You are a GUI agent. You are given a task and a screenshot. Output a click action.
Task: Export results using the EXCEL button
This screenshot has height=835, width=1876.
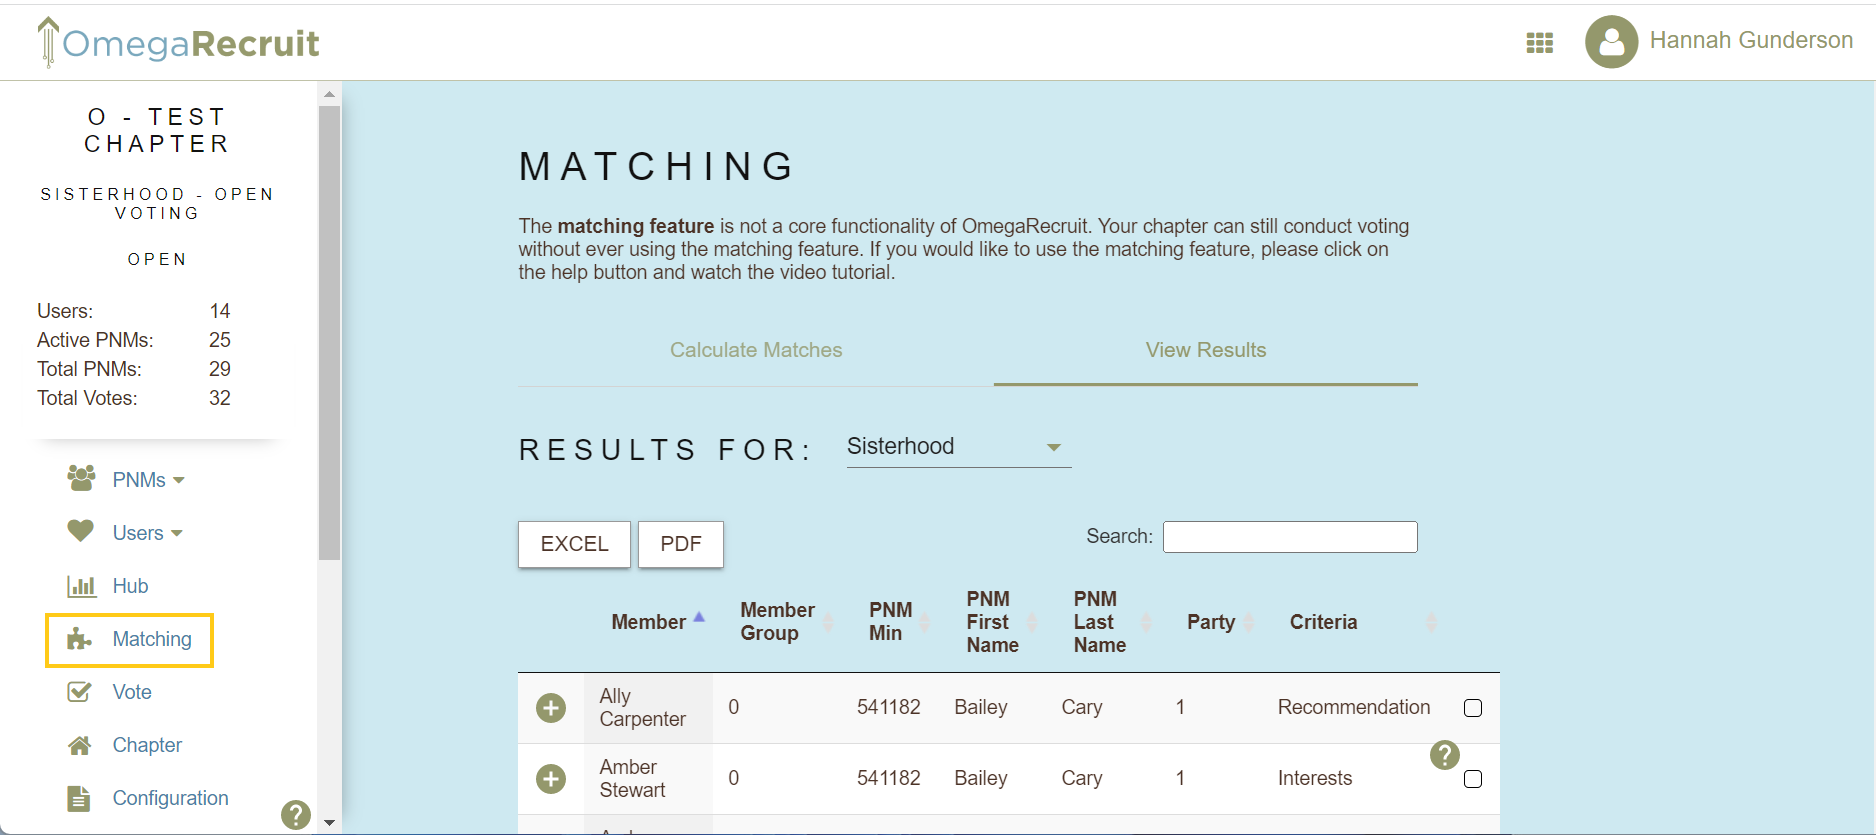pyautogui.click(x=574, y=544)
